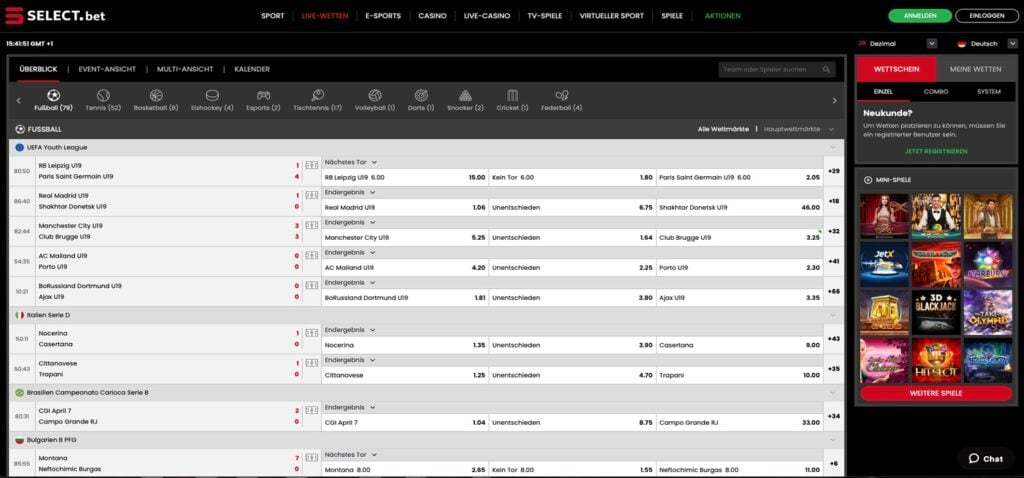Open the E-Sports menu item
The width and height of the screenshot is (1024, 478).
click(x=383, y=16)
